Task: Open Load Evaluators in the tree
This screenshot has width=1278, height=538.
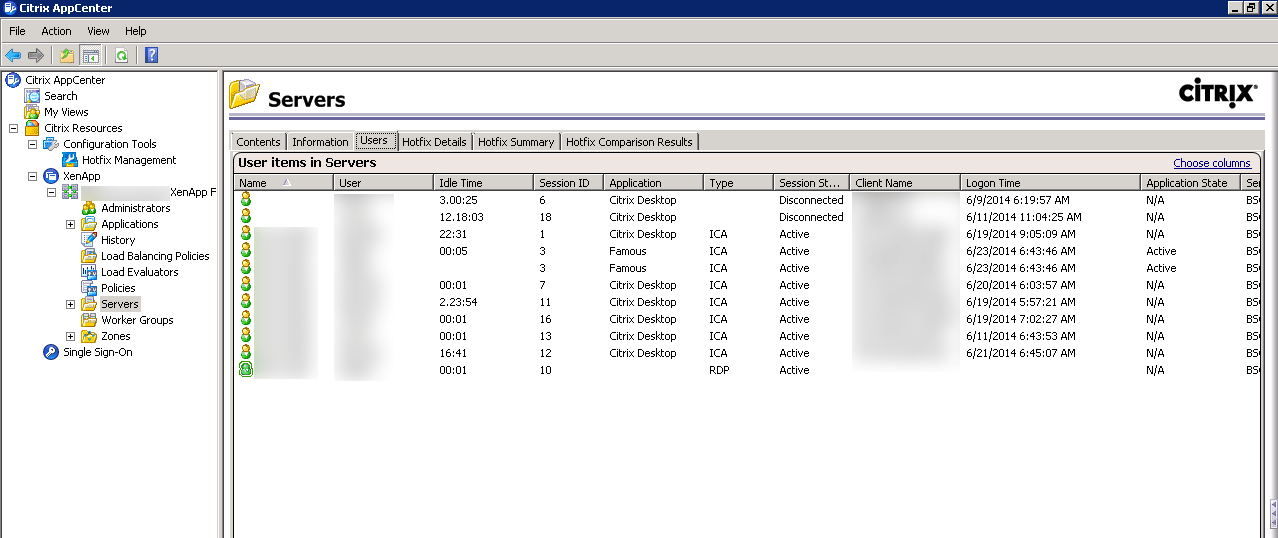Action: [x=140, y=272]
